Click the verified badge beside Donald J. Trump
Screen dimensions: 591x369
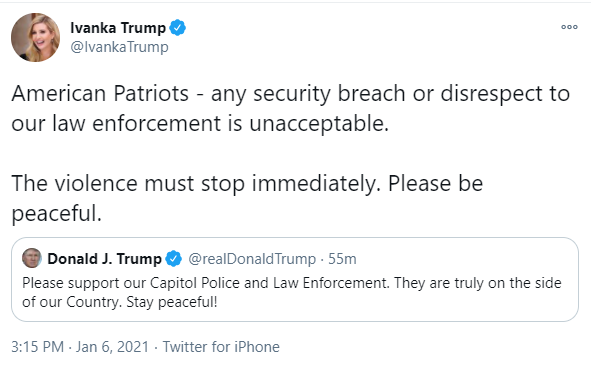(174, 259)
